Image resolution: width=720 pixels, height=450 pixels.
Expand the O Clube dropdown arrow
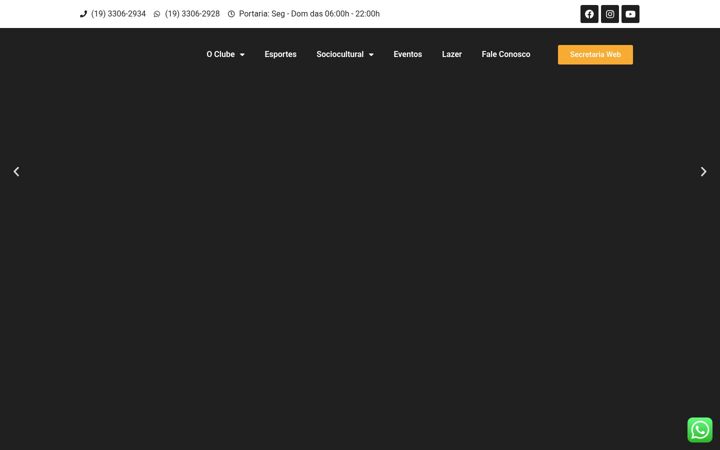point(242,55)
